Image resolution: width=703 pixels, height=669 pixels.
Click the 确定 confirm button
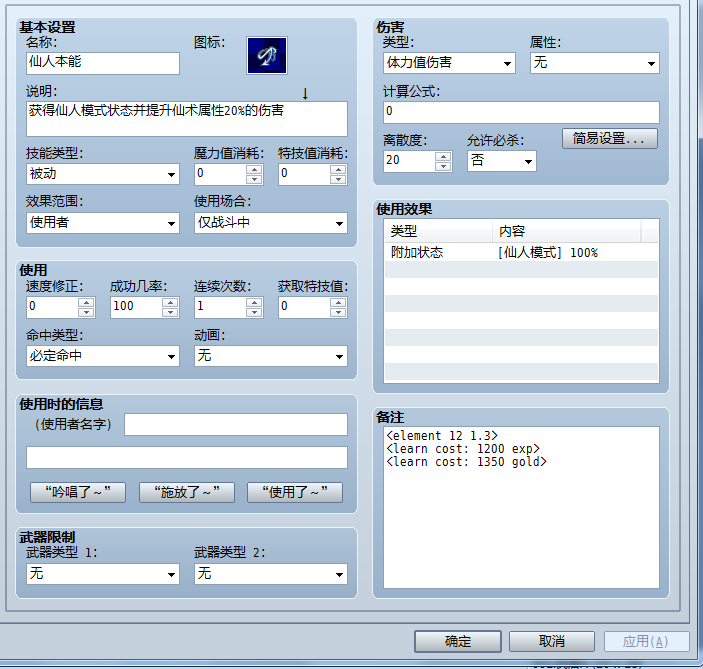[x=458, y=641]
